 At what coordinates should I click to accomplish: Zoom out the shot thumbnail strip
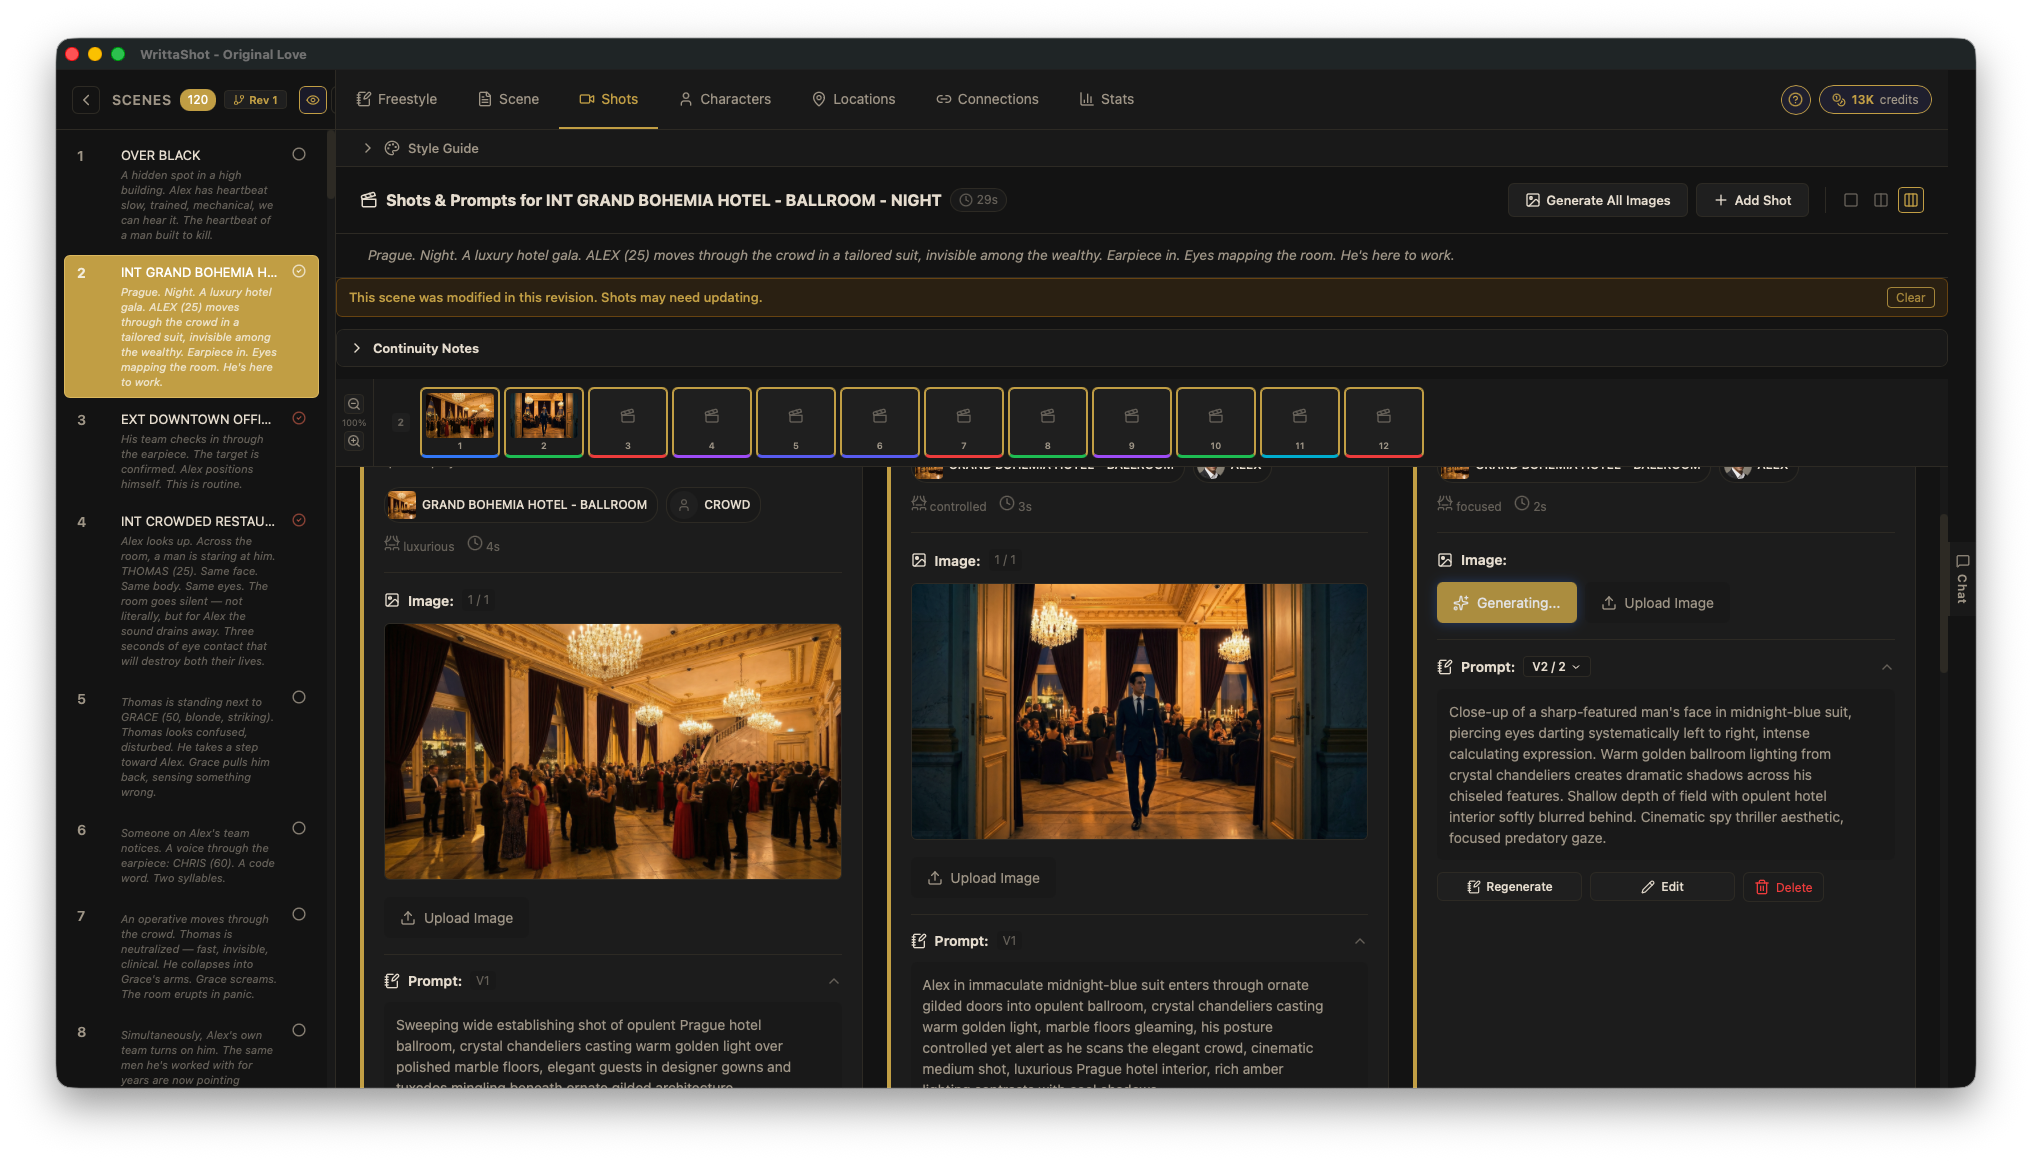point(354,404)
